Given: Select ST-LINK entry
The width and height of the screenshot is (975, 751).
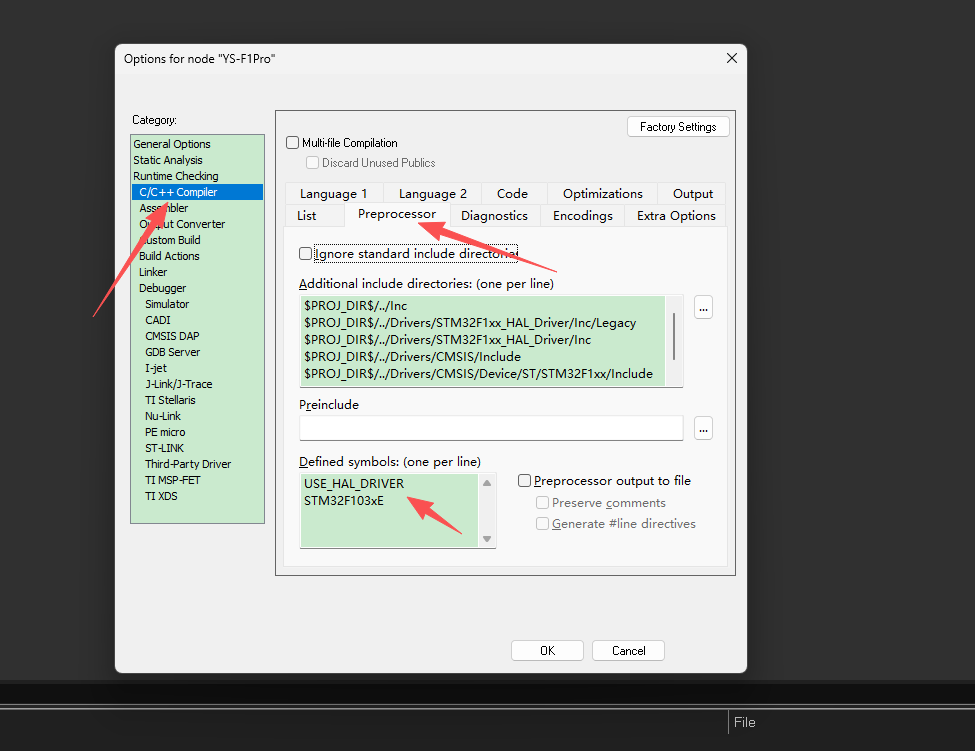Looking at the screenshot, I should [197, 448].
